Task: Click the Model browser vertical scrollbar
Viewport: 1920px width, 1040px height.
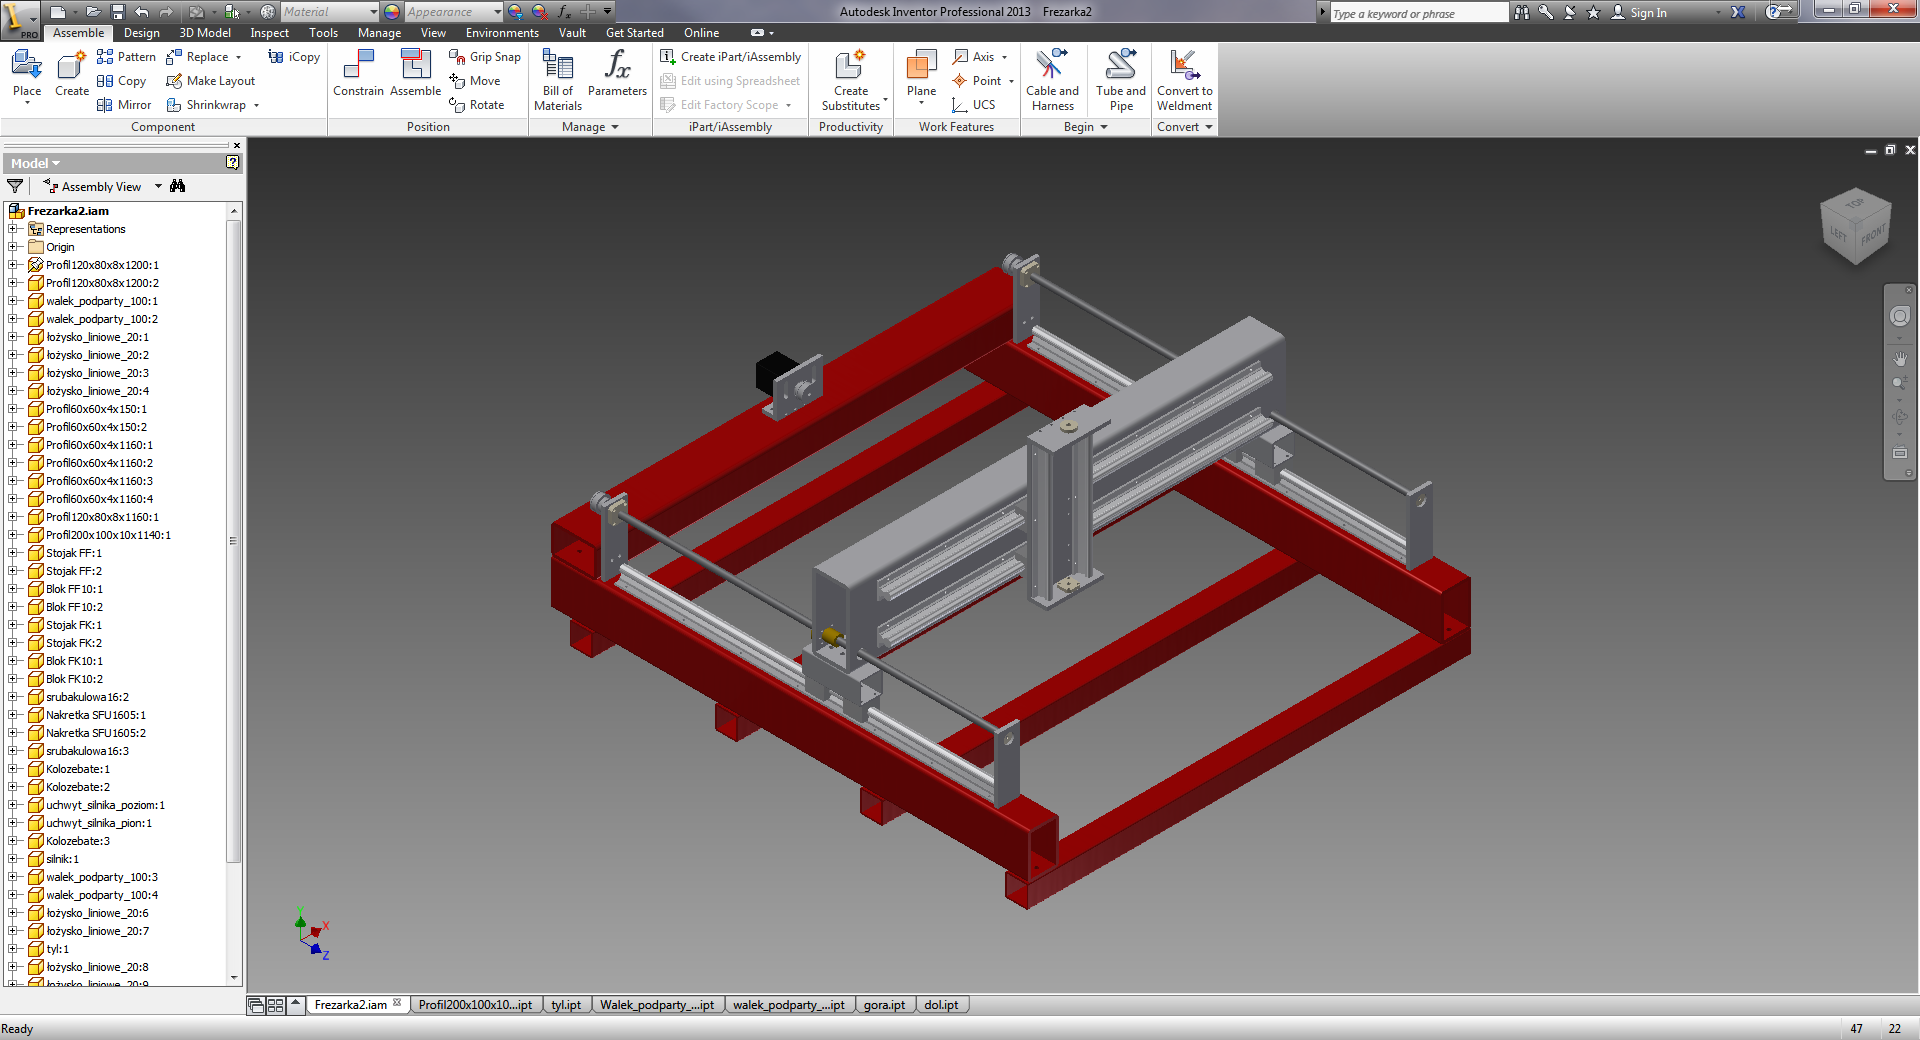Action: click(x=234, y=540)
